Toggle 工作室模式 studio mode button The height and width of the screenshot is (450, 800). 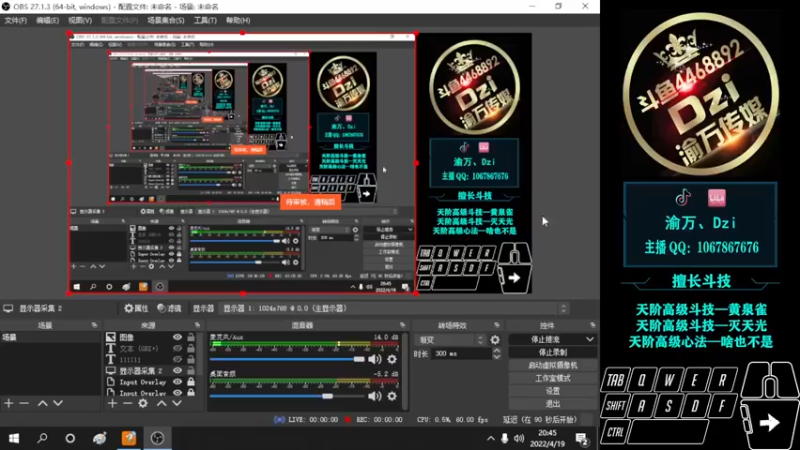click(x=553, y=378)
